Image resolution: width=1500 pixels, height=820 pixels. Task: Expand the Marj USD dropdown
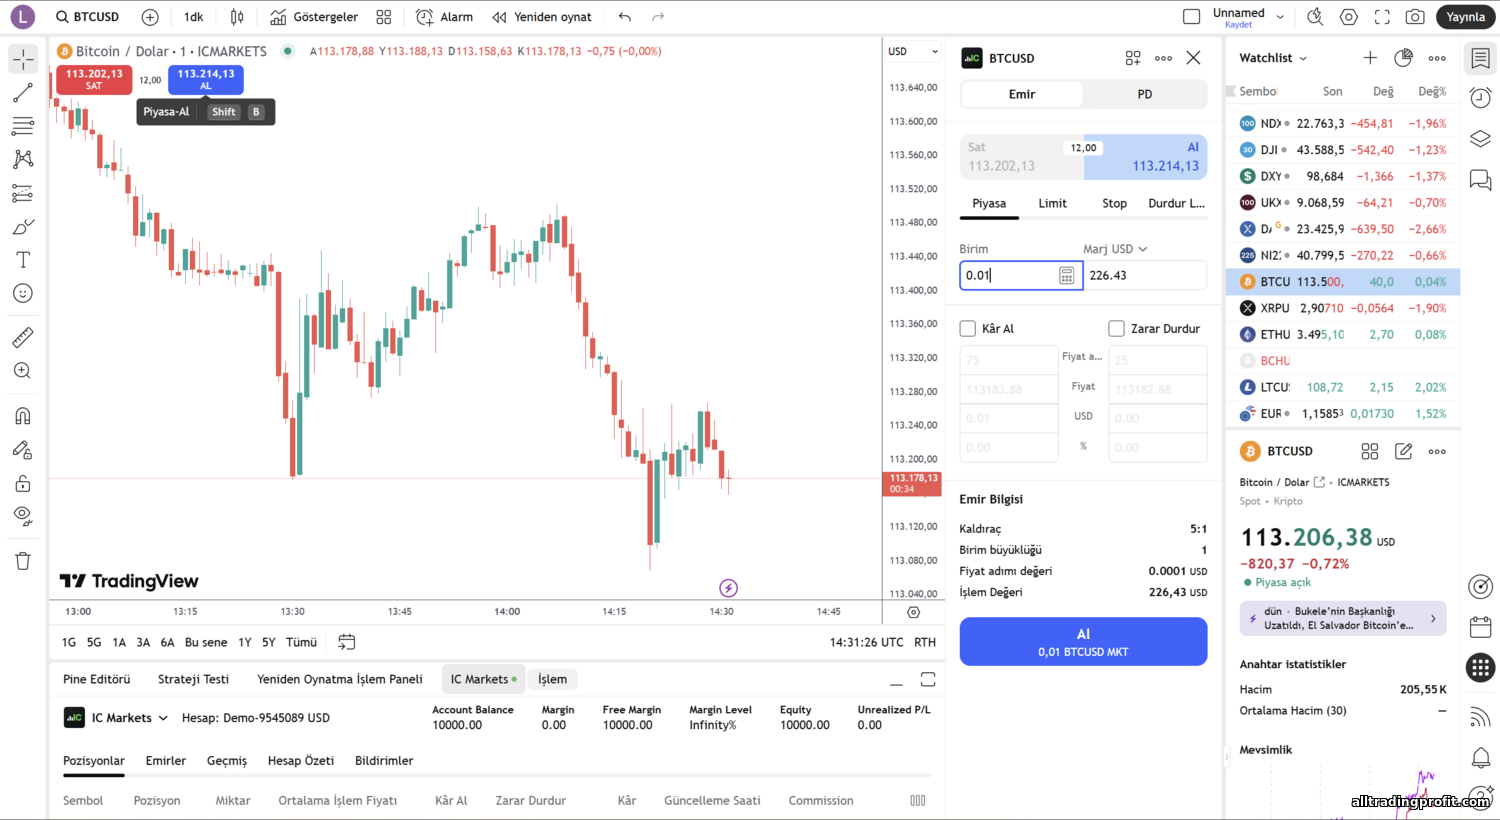click(1115, 249)
